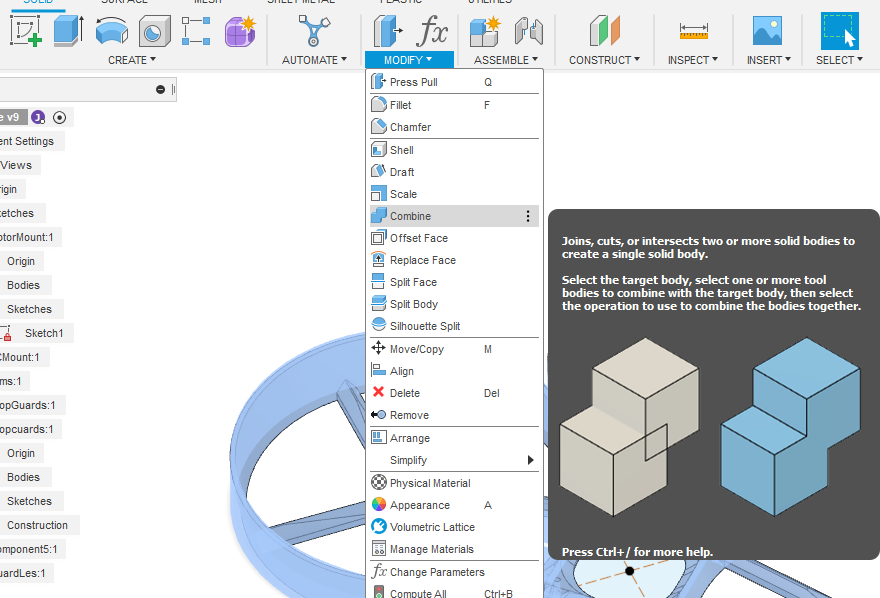Open the INSPECT dropdown

click(x=693, y=60)
